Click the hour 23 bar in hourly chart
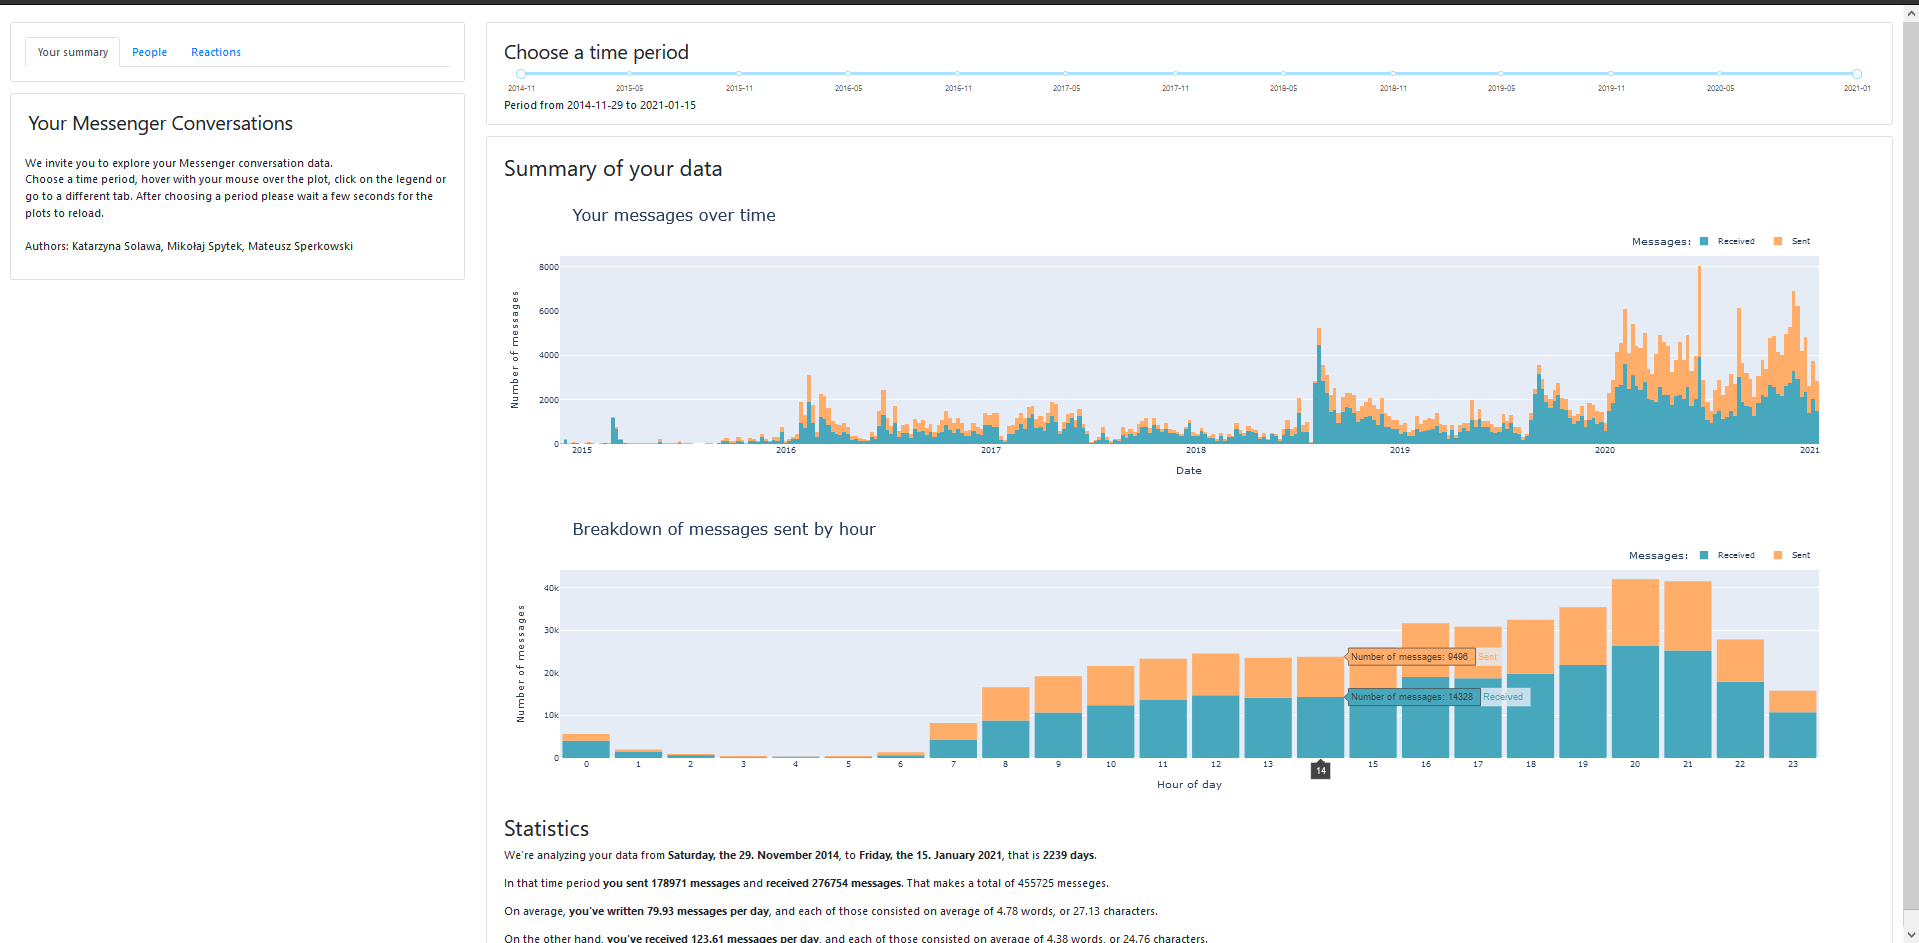1919x943 pixels. [1793, 724]
